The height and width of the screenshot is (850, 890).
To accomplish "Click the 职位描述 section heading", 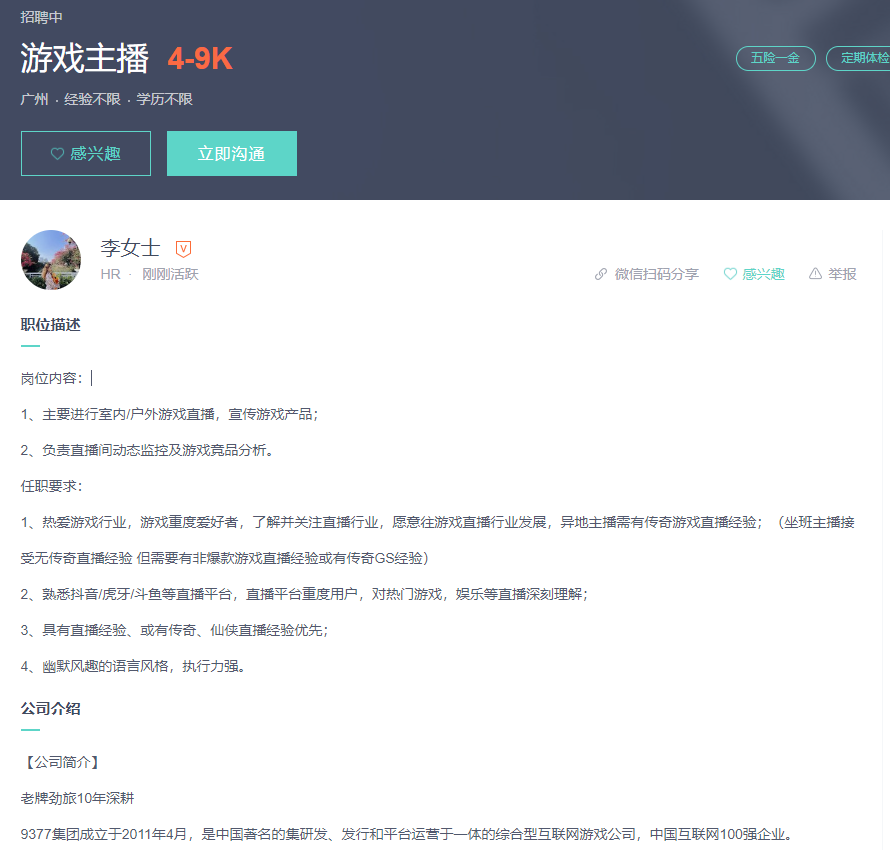I will [x=51, y=325].
